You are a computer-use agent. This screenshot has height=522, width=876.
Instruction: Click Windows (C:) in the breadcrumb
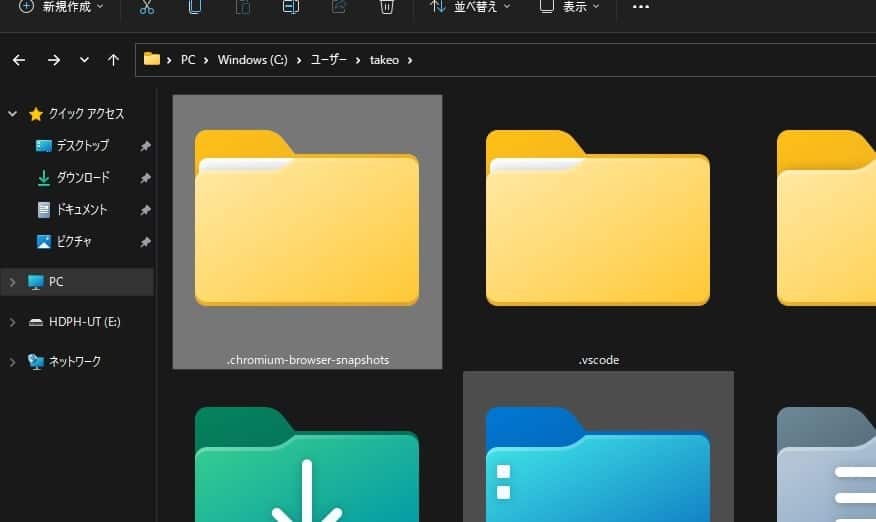point(253,60)
